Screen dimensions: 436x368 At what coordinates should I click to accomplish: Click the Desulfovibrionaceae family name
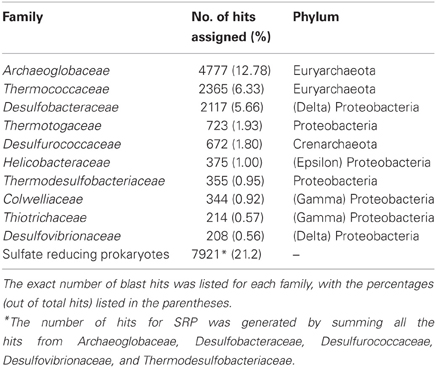(62, 236)
